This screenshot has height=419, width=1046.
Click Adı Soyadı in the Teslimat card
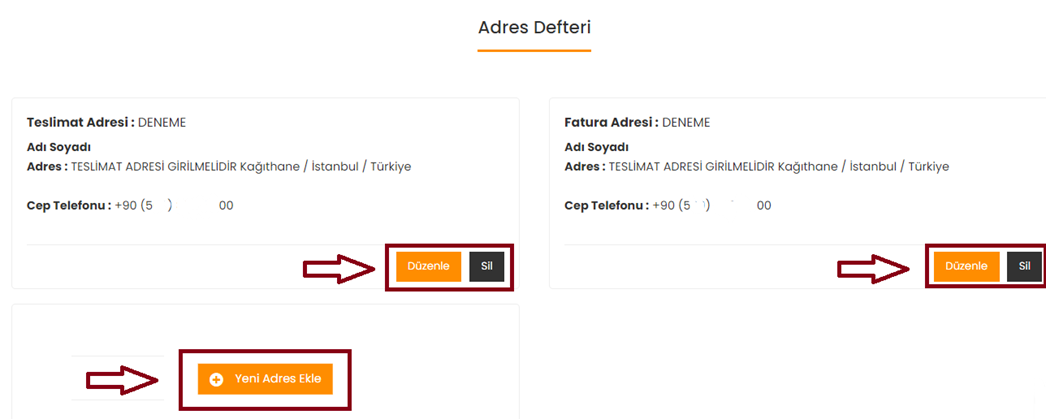(59, 147)
